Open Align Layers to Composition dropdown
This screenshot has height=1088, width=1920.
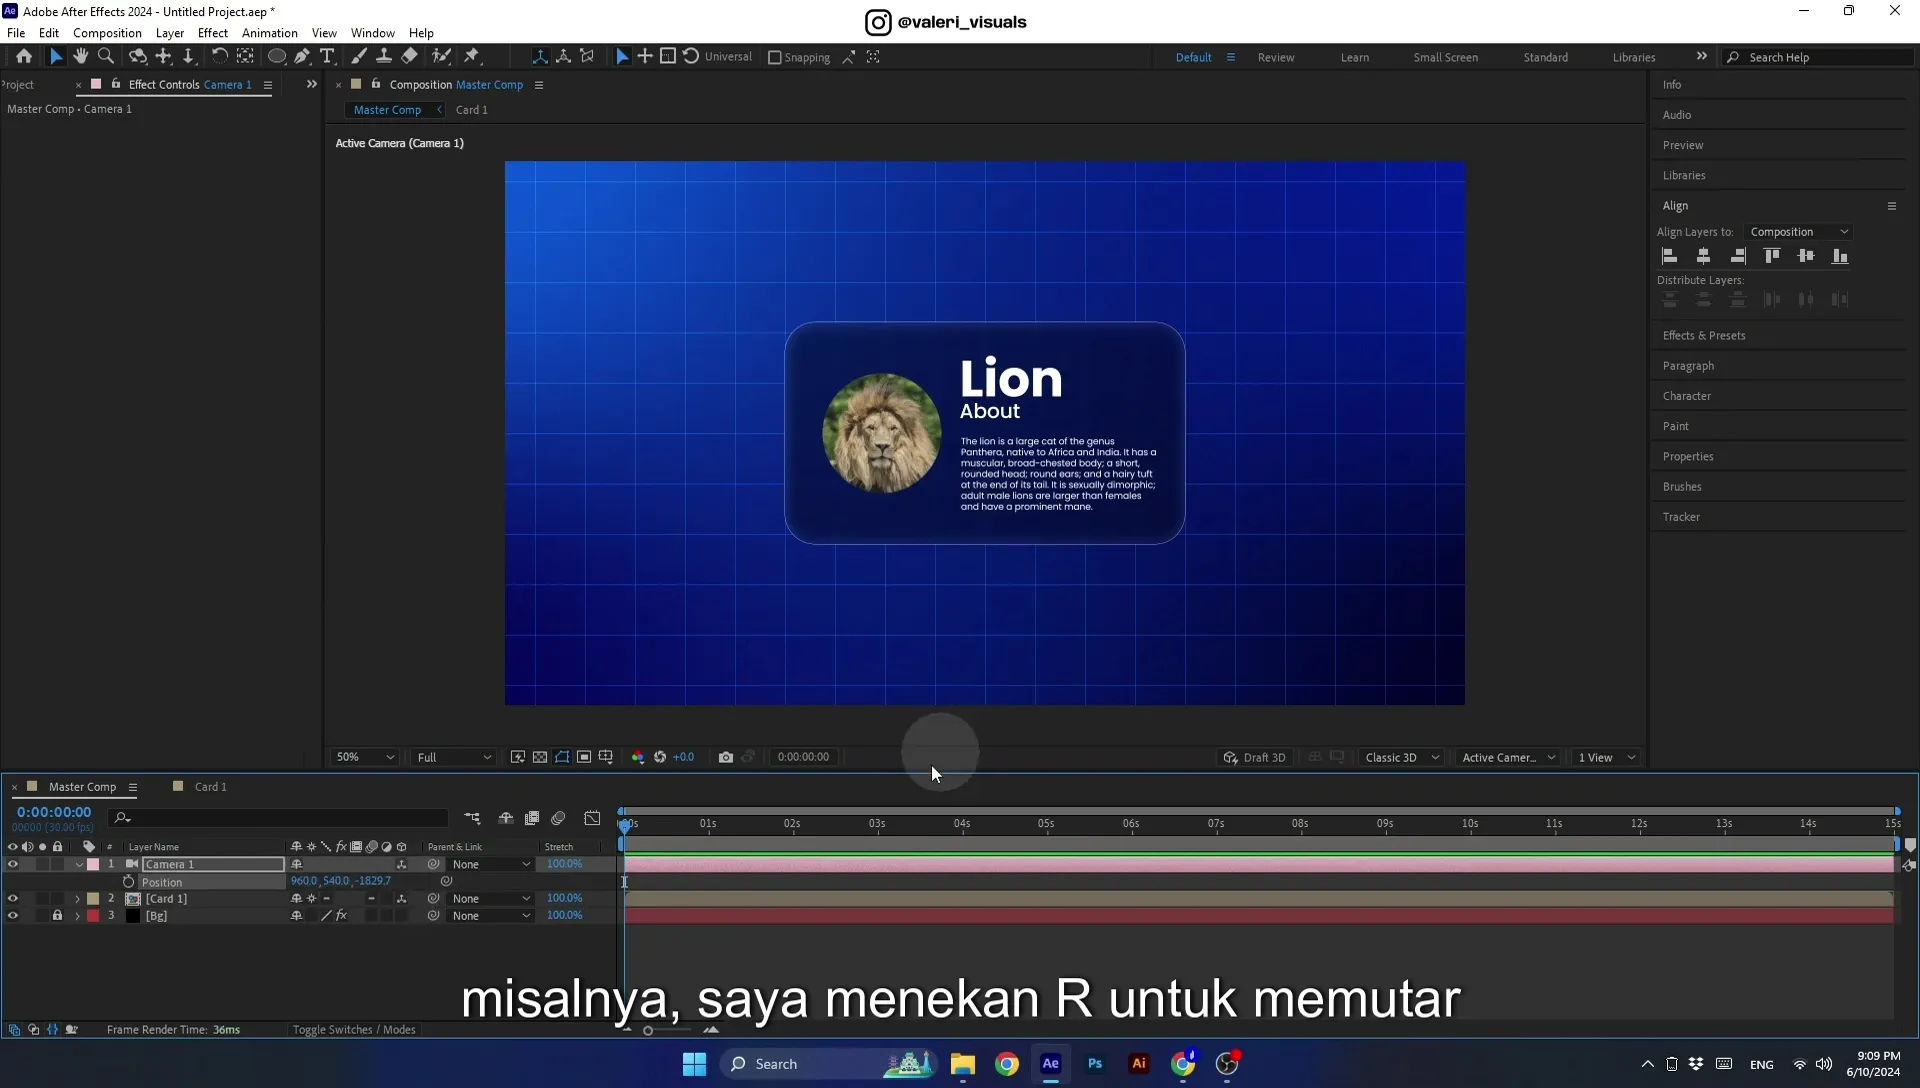point(1798,232)
